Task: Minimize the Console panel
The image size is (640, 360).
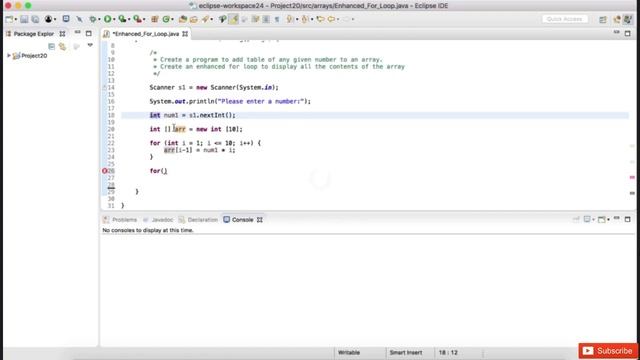Action: pyautogui.click(x=617, y=219)
